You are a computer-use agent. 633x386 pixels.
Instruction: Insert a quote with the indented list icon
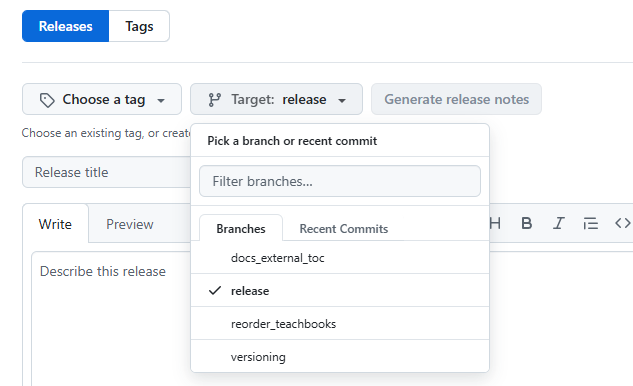591,223
